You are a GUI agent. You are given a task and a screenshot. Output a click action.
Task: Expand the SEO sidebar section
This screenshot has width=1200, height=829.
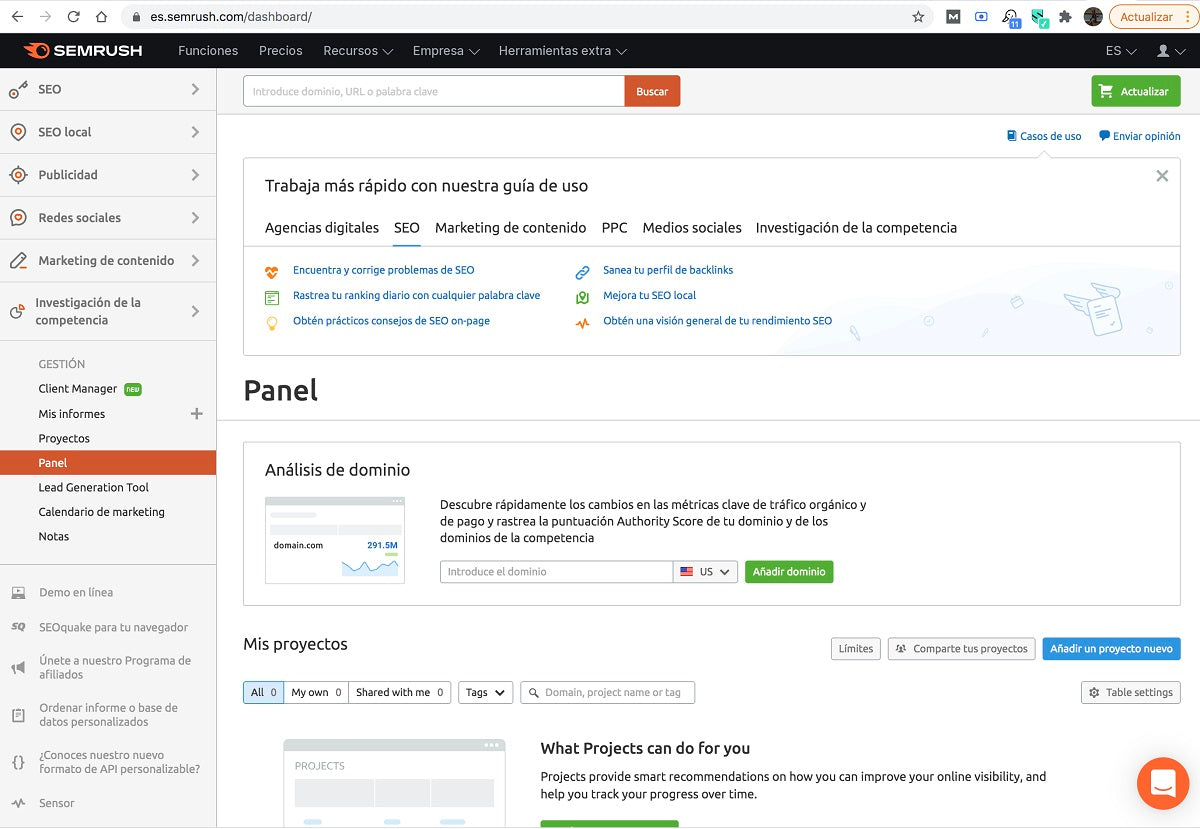[x=195, y=89]
